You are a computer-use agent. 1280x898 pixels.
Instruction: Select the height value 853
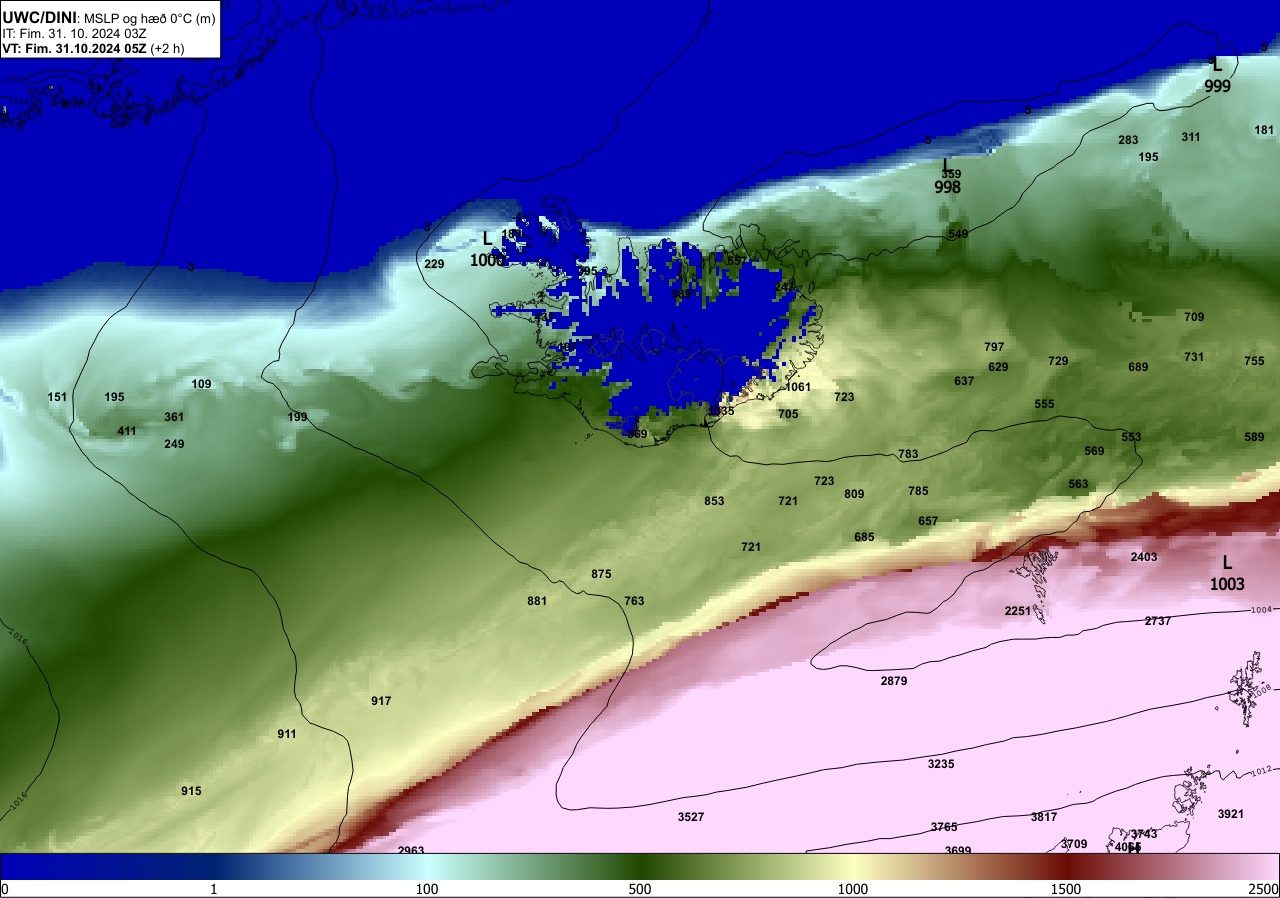click(714, 501)
